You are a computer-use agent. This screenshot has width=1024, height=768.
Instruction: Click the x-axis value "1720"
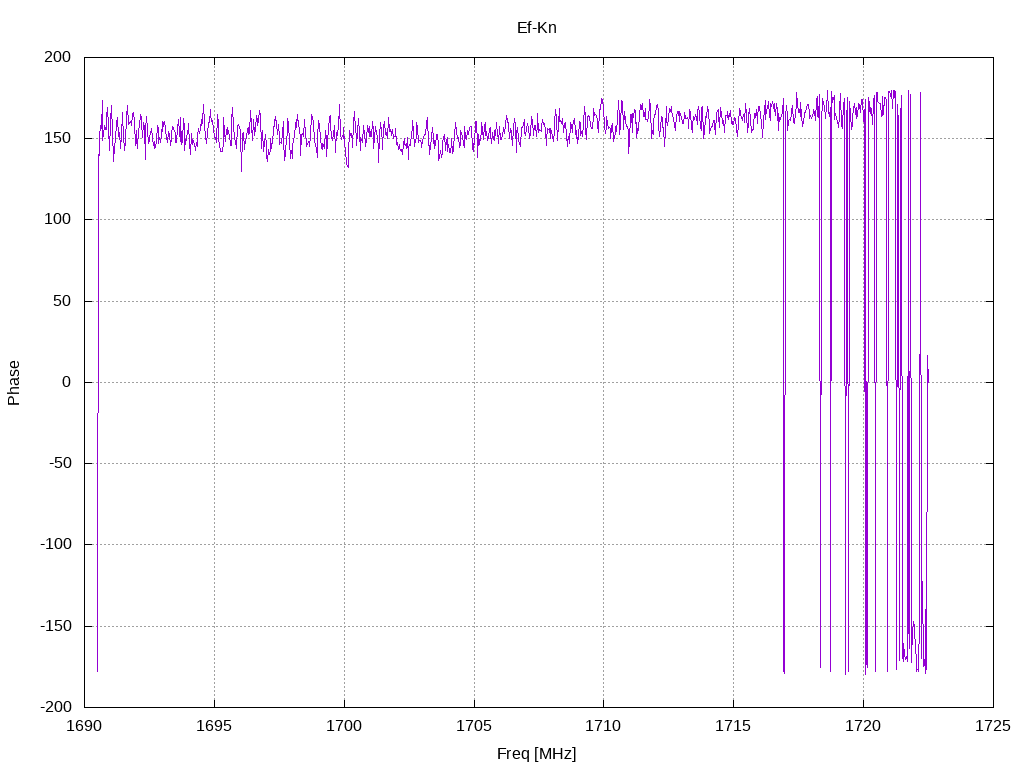(x=863, y=726)
